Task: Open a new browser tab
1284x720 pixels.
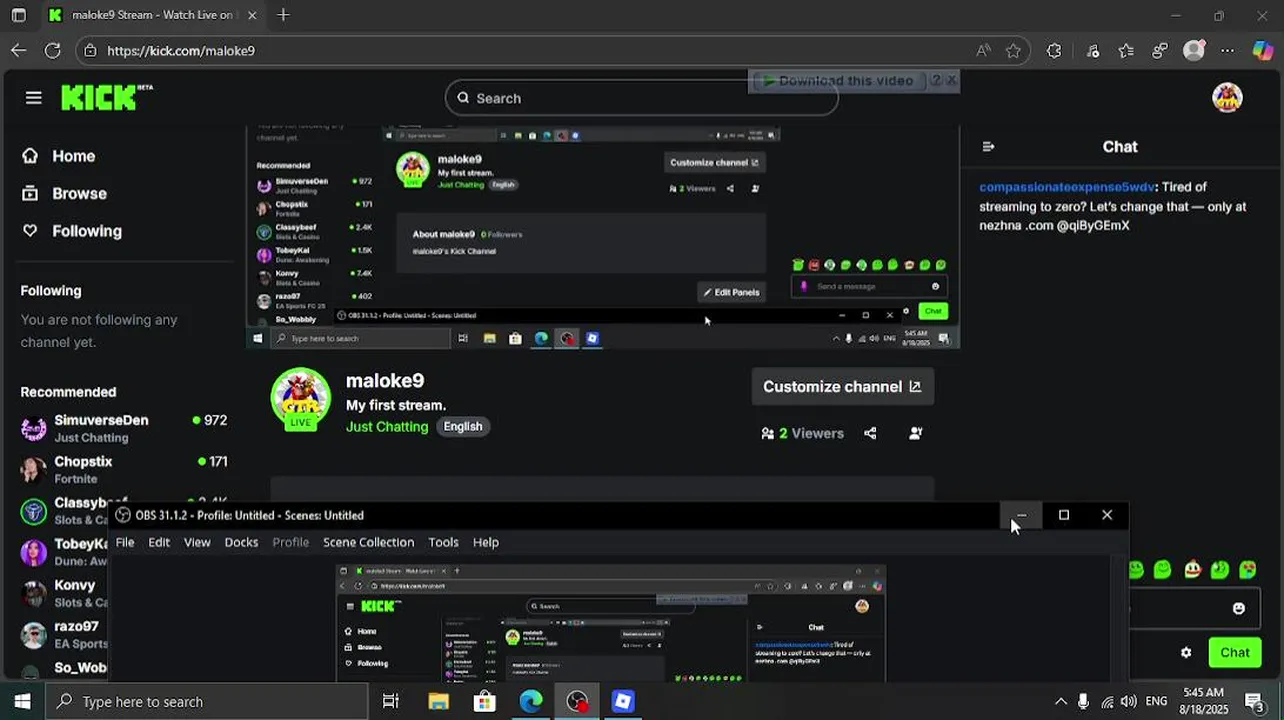Action: (283, 15)
